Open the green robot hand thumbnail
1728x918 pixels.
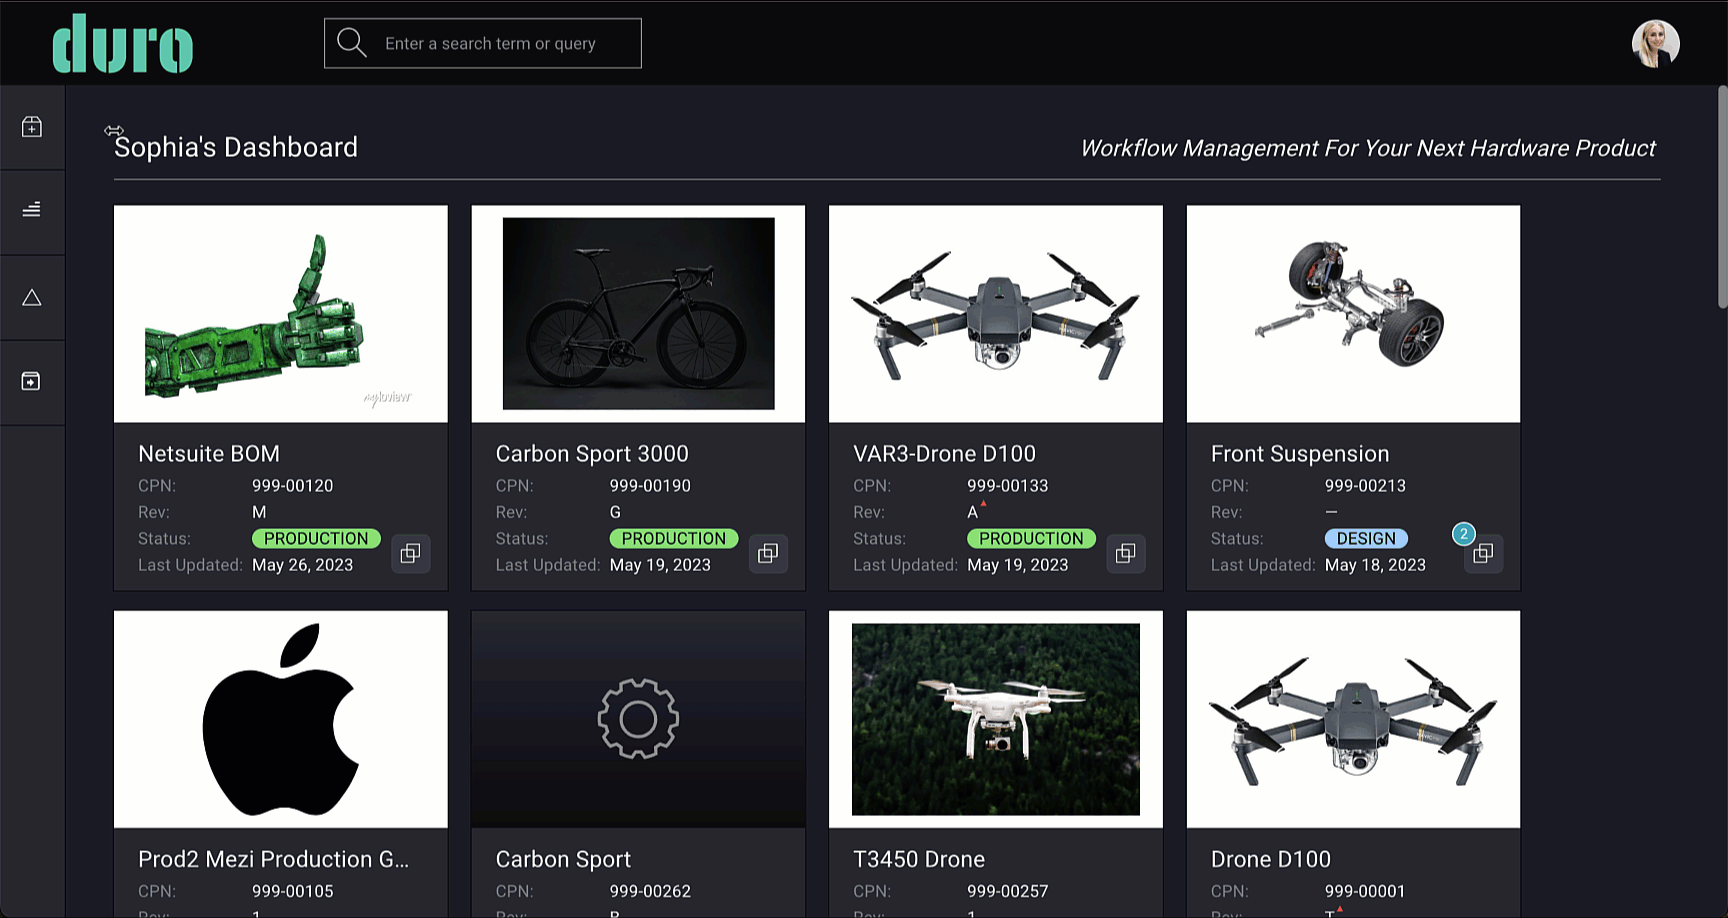281,314
